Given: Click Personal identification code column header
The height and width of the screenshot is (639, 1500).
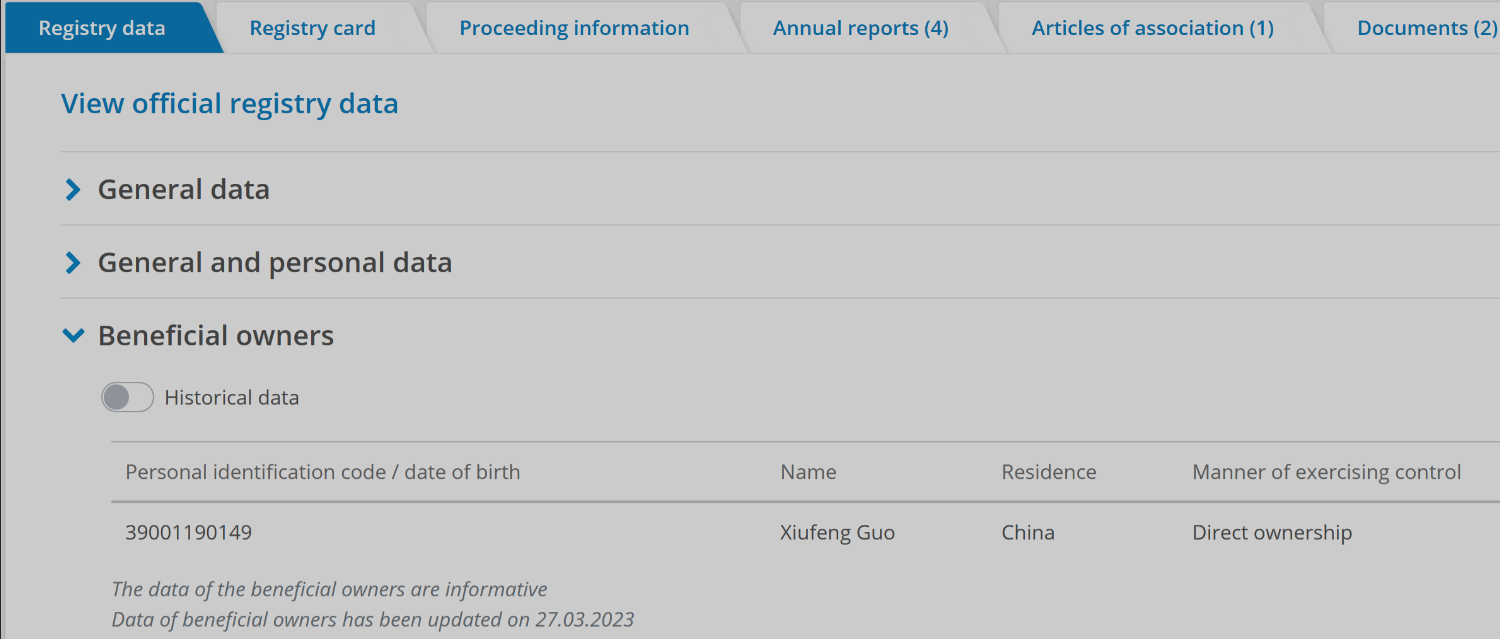Looking at the screenshot, I should point(323,472).
